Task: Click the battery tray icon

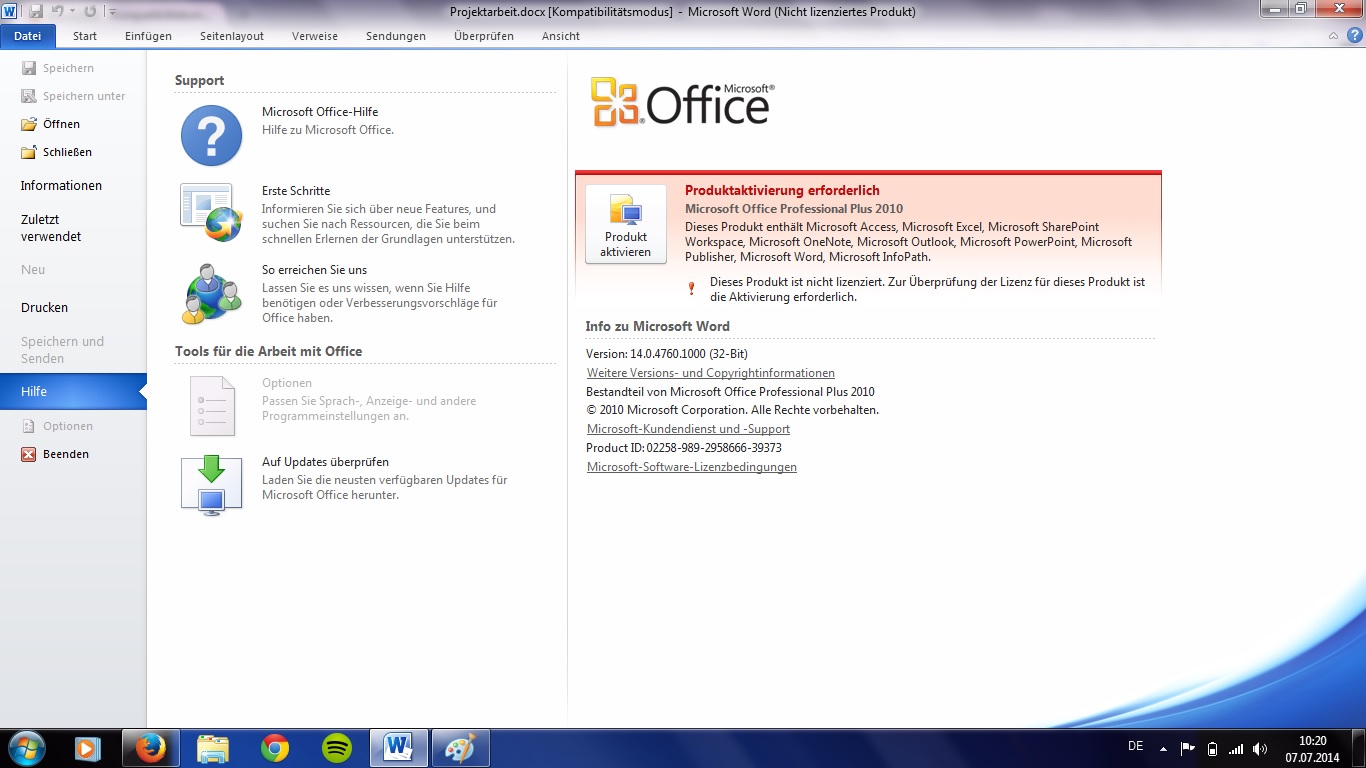Action: point(1212,748)
